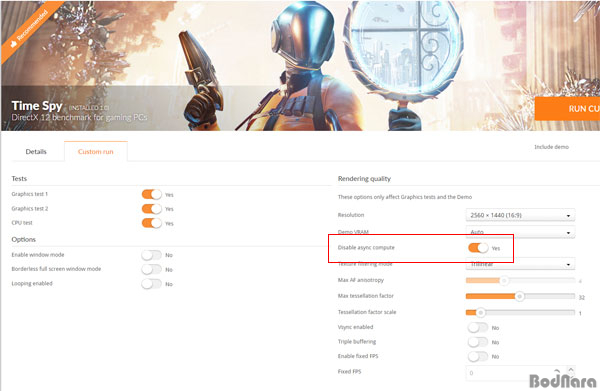This screenshot has width=600, height=391.
Task: Select the Custom run tab
Action: click(96, 152)
